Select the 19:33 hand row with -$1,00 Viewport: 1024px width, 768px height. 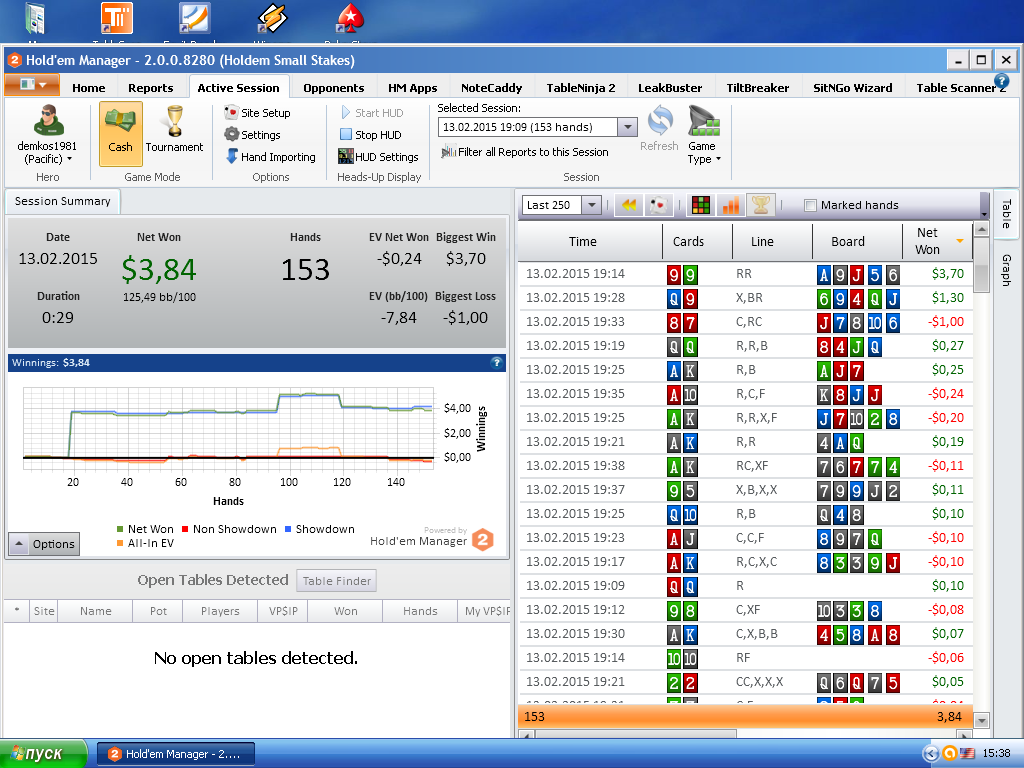click(x=745, y=322)
